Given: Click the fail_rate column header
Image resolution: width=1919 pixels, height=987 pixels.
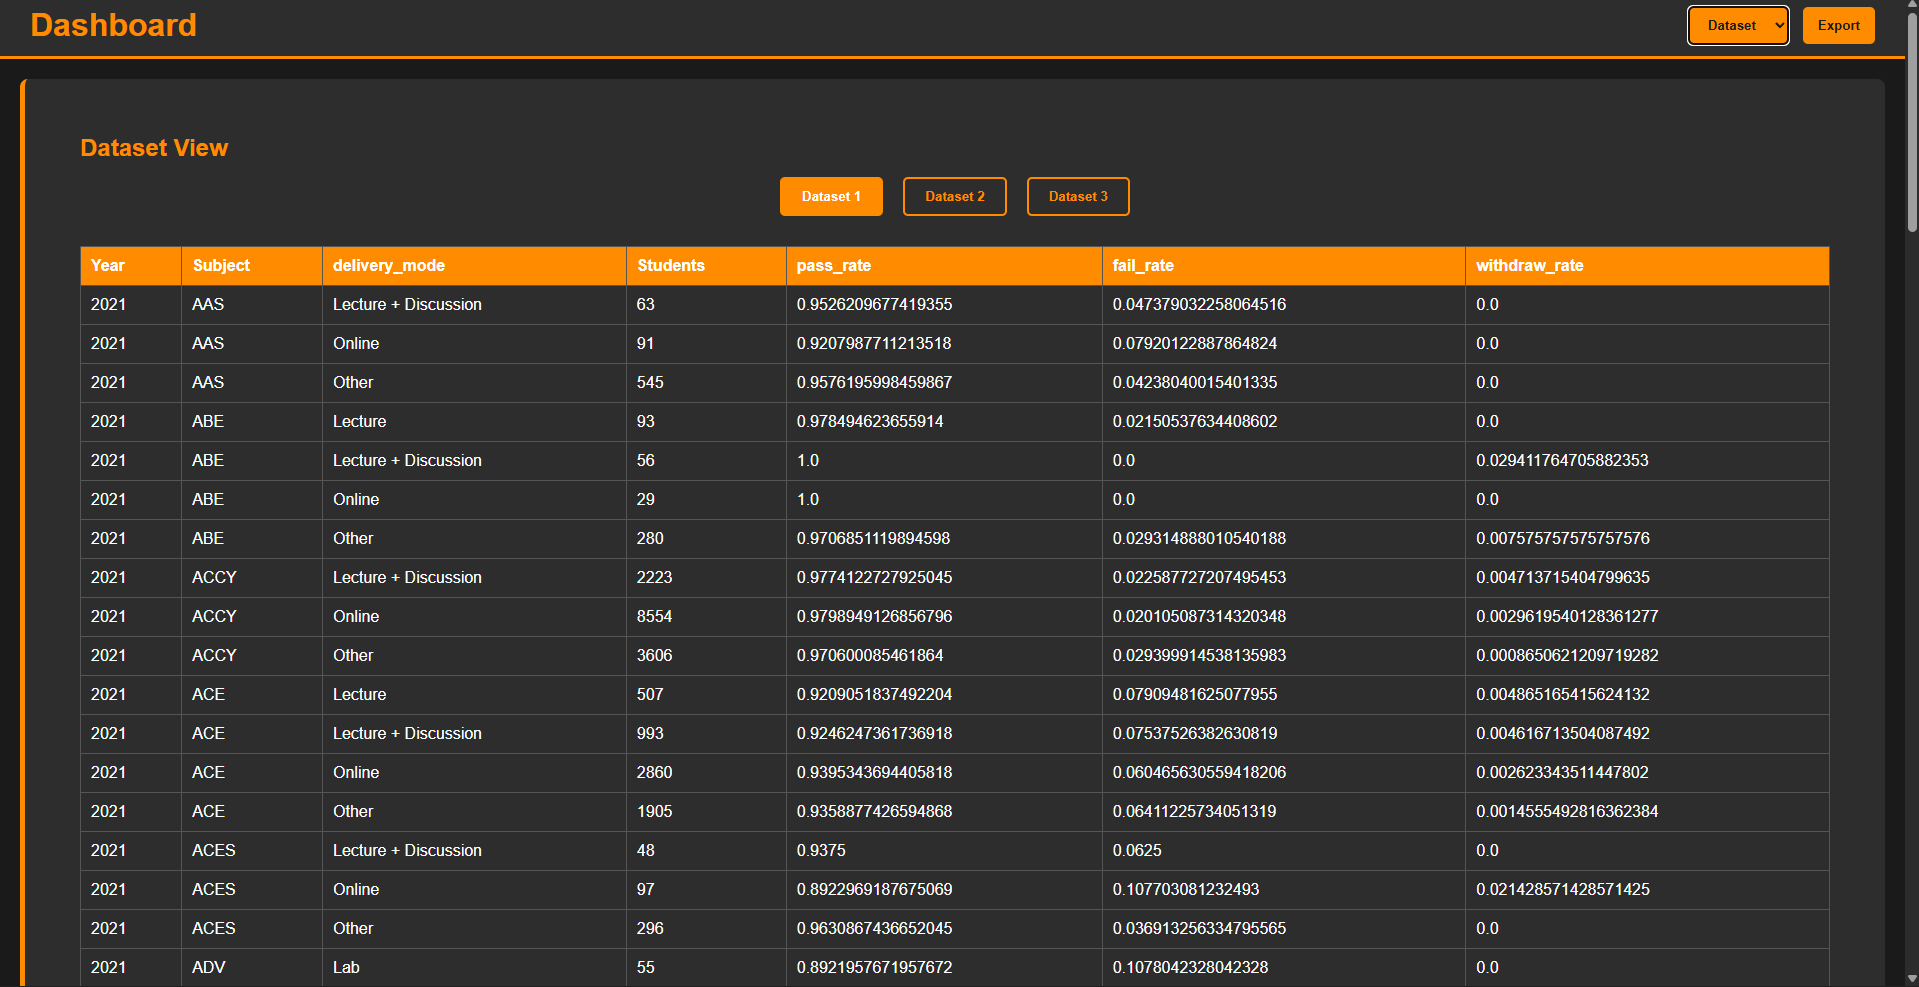Looking at the screenshot, I should click(x=1283, y=266).
